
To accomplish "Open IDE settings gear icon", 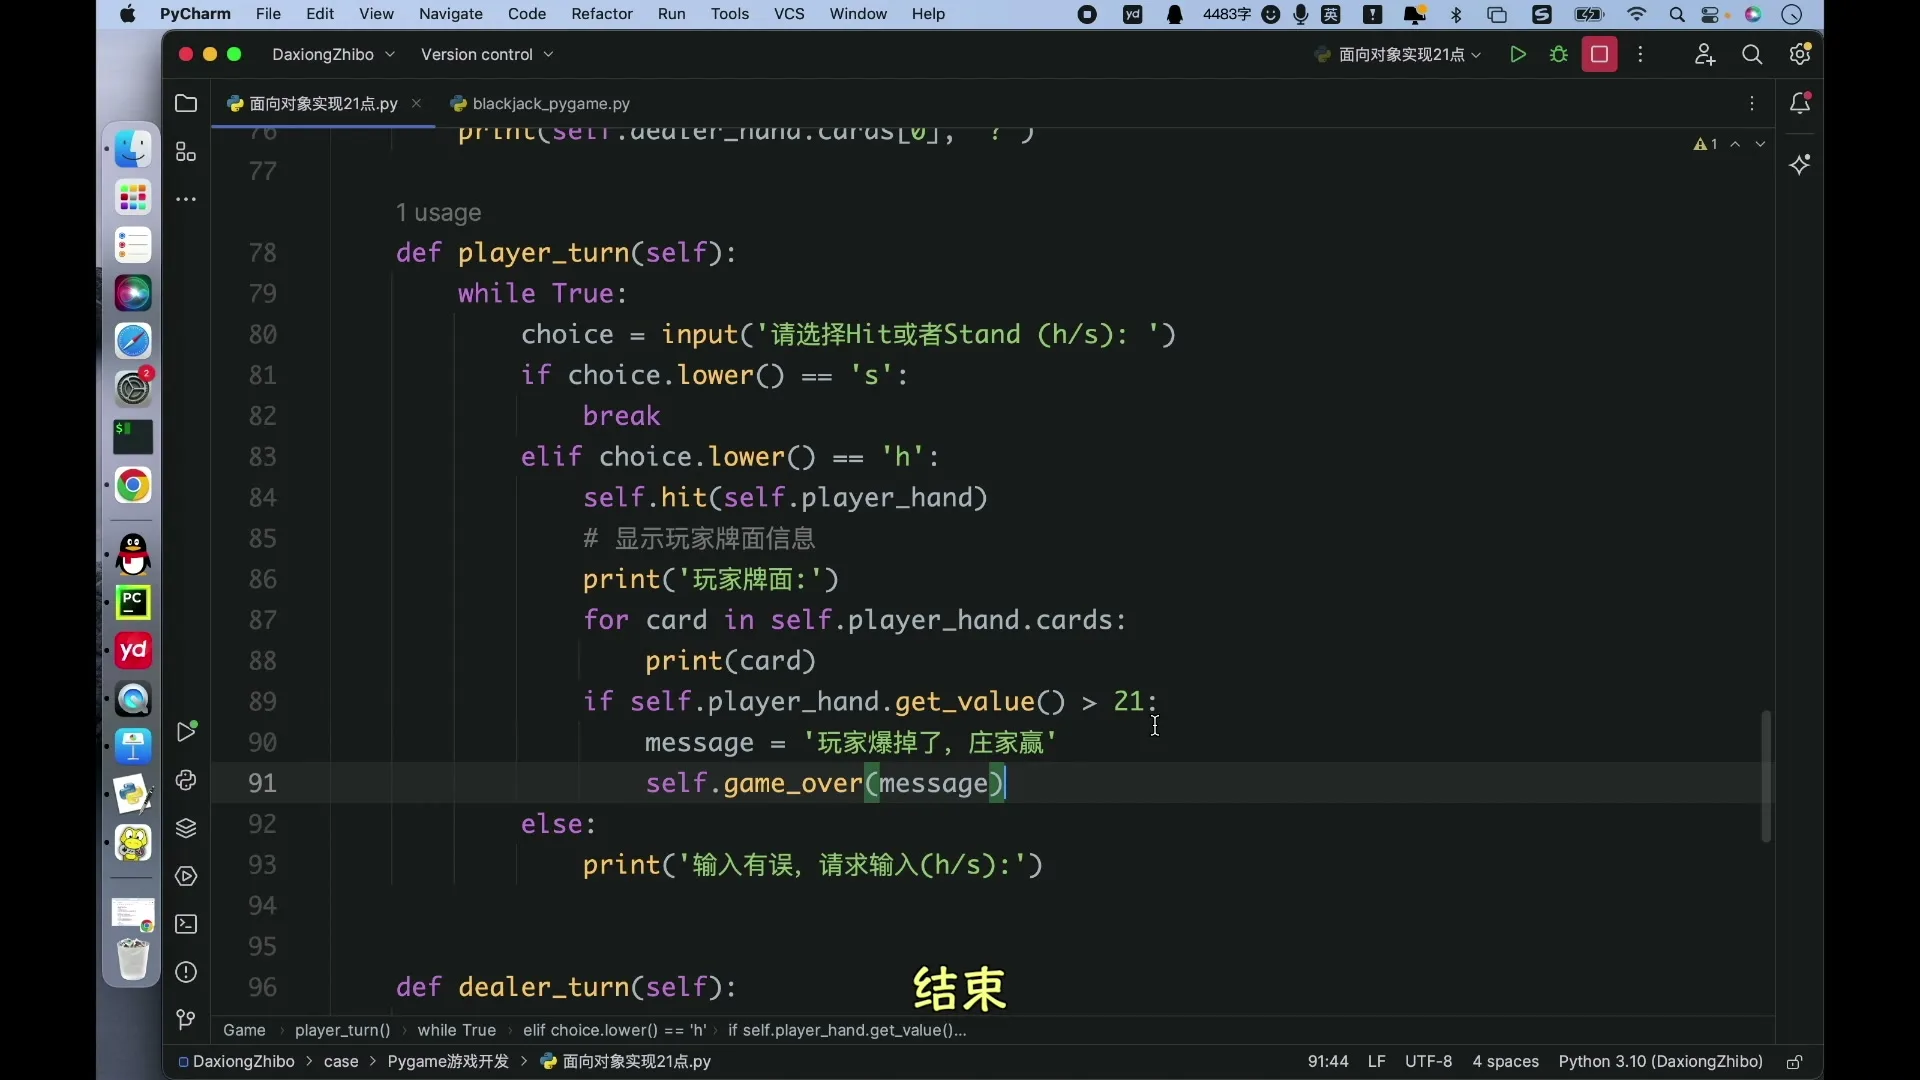I will (x=1800, y=55).
